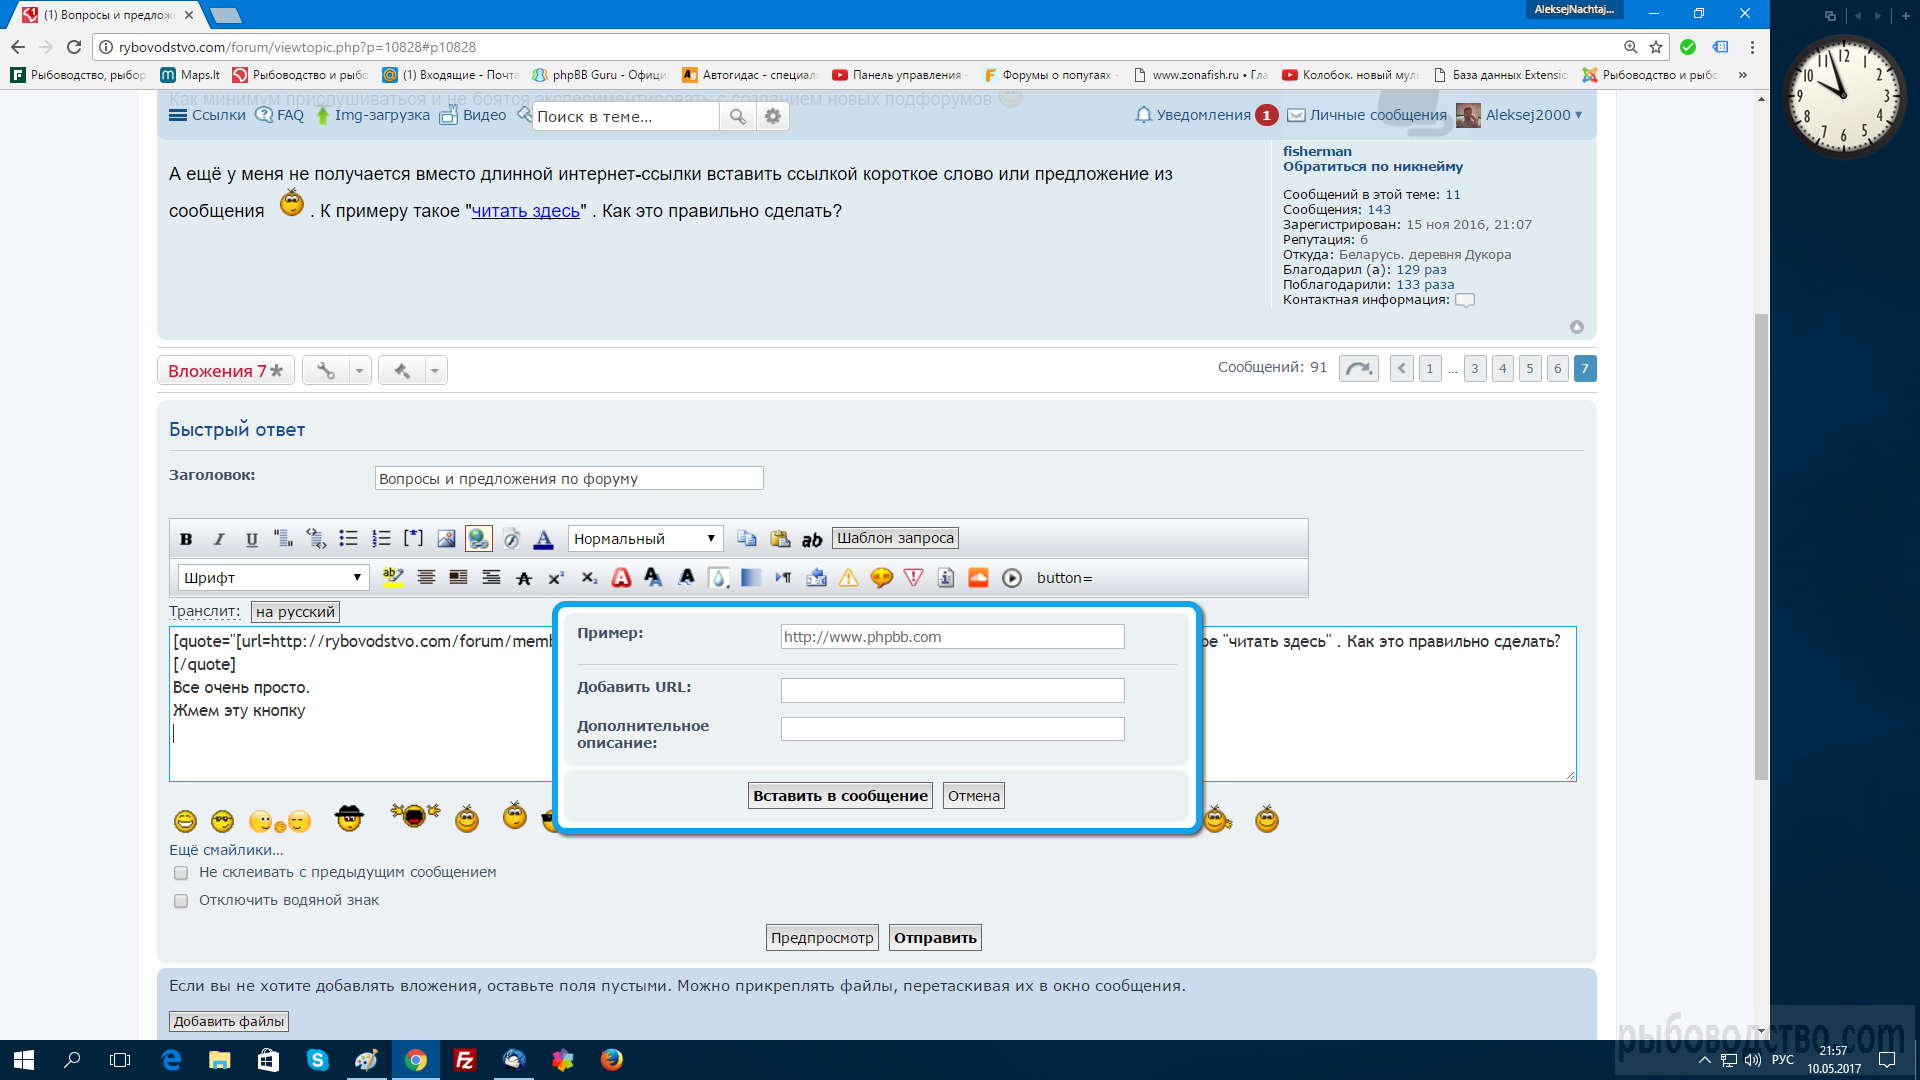The width and height of the screenshot is (1920, 1080).
Task: Click the 'Добавить URL' input field
Action: coord(952,691)
